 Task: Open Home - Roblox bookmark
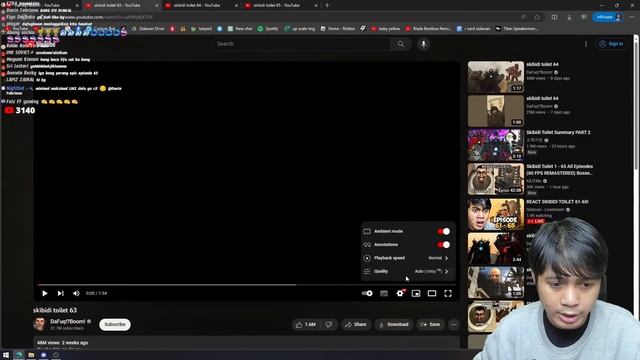coord(338,29)
